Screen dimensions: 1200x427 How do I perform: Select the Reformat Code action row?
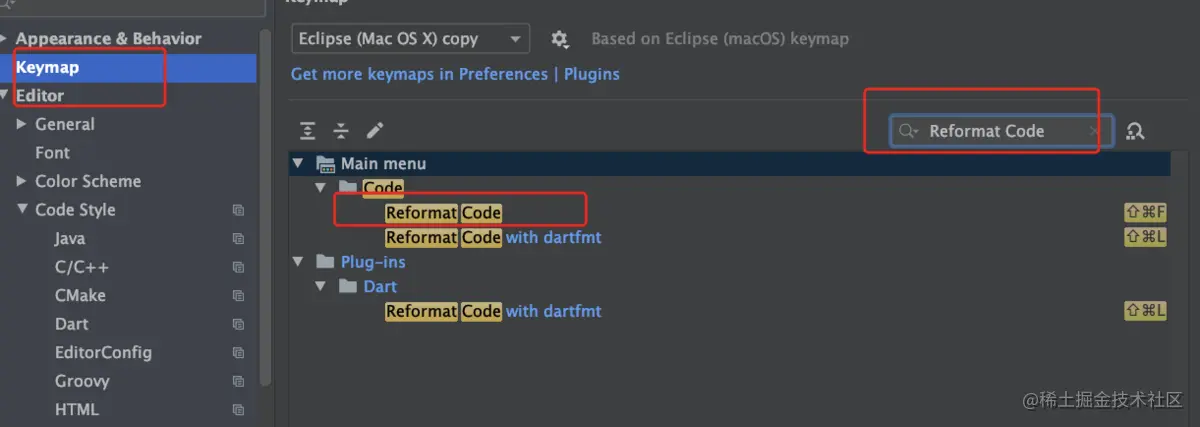(x=443, y=212)
